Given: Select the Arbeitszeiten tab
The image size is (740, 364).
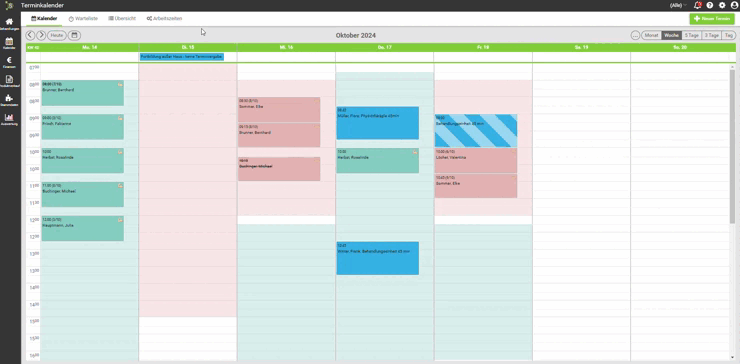Looking at the screenshot, I should (x=164, y=18).
